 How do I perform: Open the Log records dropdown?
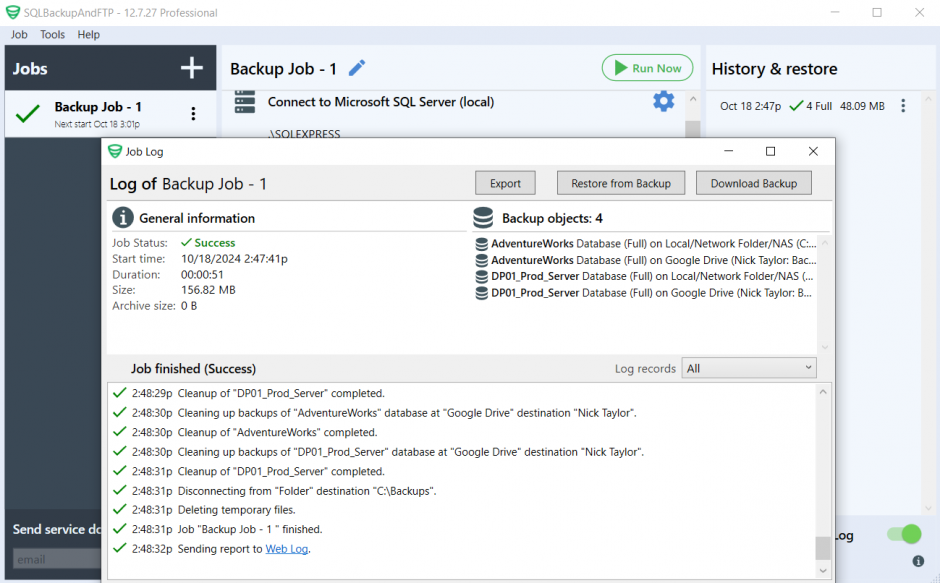coord(749,368)
